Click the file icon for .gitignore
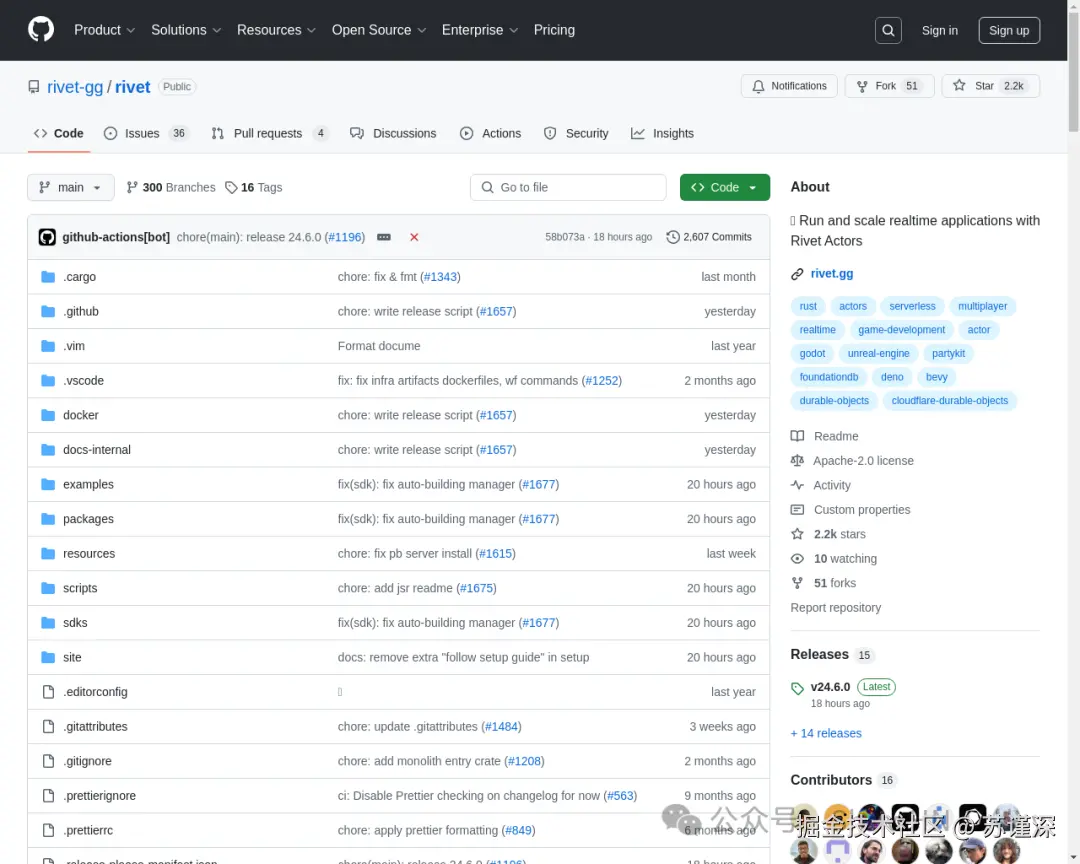Image resolution: width=1080 pixels, height=864 pixels. pyautogui.click(x=48, y=761)
